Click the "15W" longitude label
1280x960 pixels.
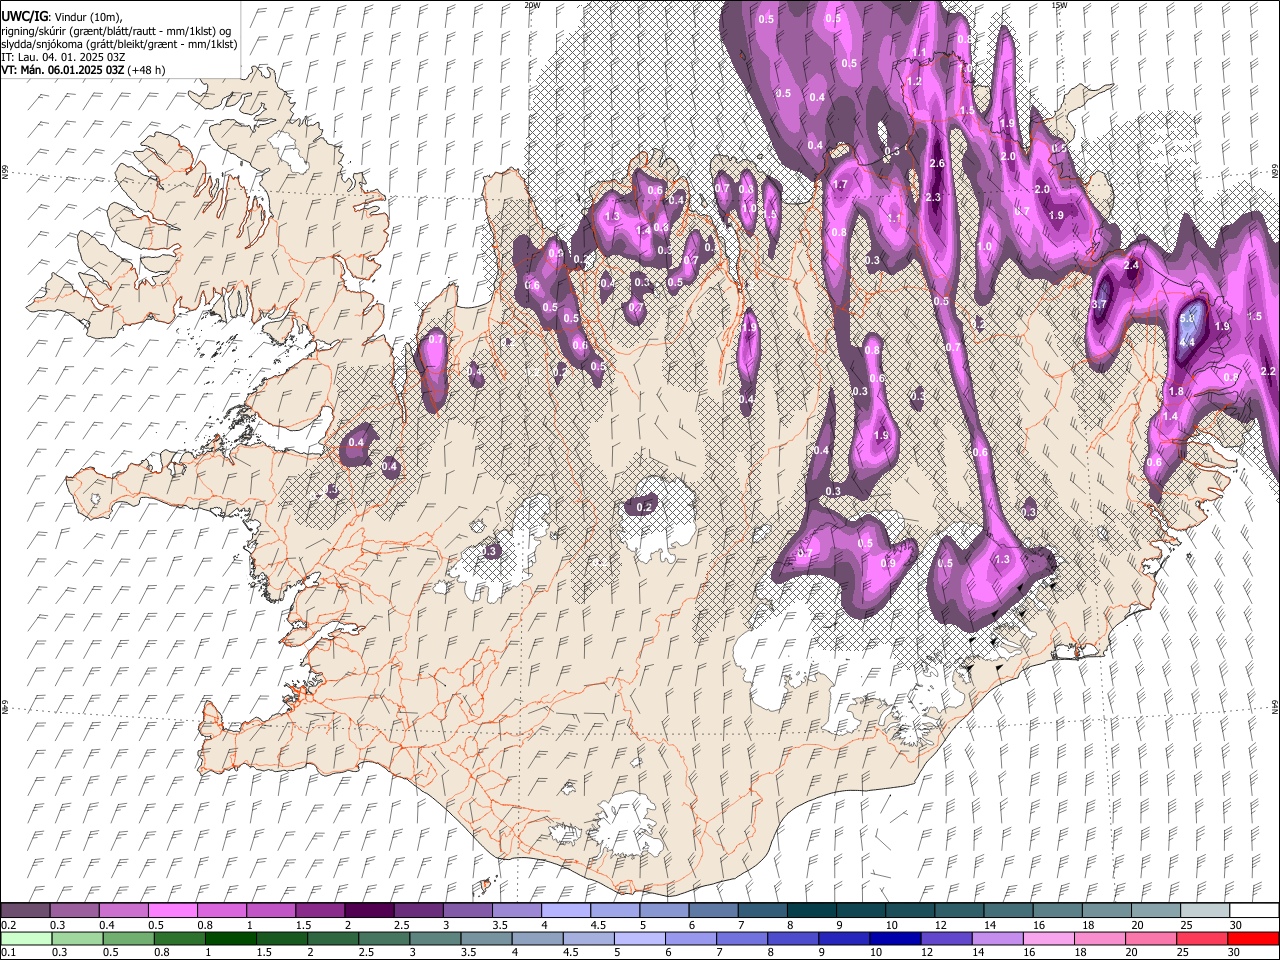click(1059, 5)
